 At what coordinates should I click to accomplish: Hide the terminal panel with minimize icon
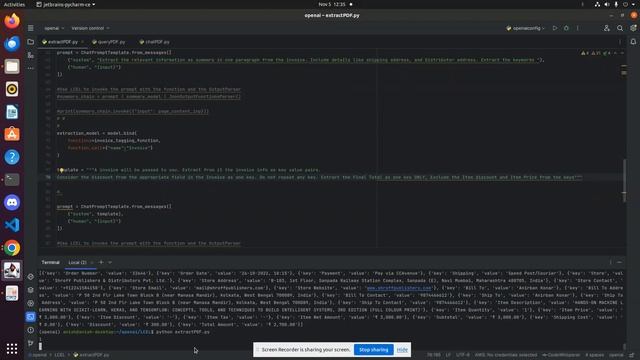pyautogui.click(x=620, y=262)
